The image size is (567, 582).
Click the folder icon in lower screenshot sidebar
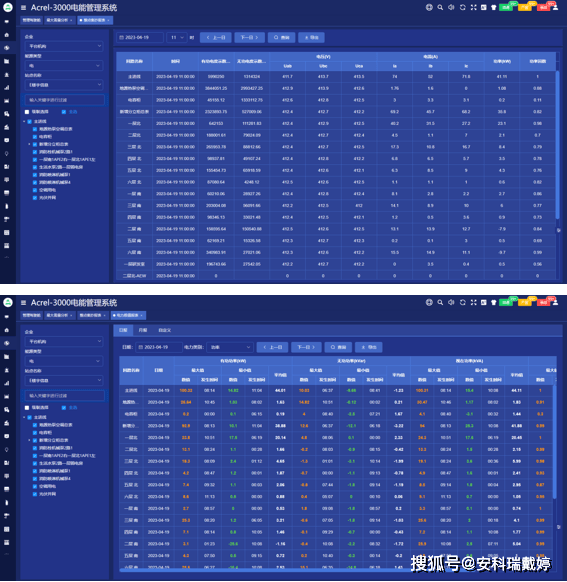[x=7, y=357]
